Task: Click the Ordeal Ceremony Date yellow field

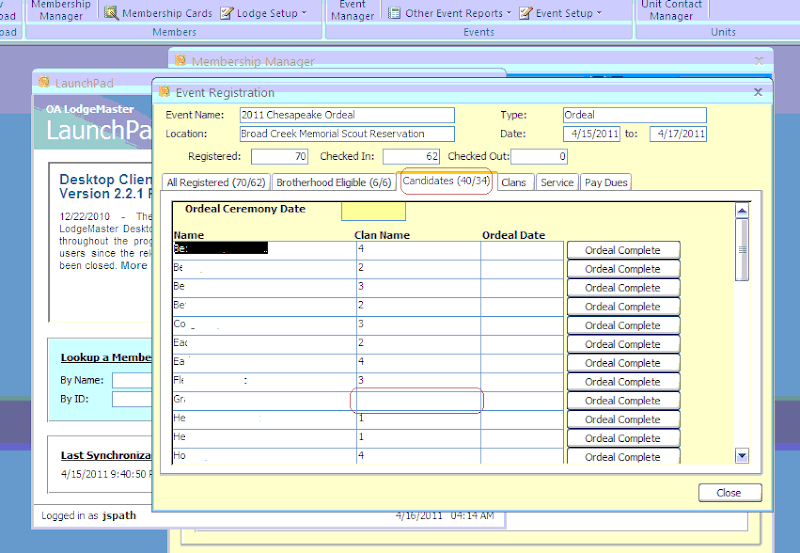Action: 373,211
